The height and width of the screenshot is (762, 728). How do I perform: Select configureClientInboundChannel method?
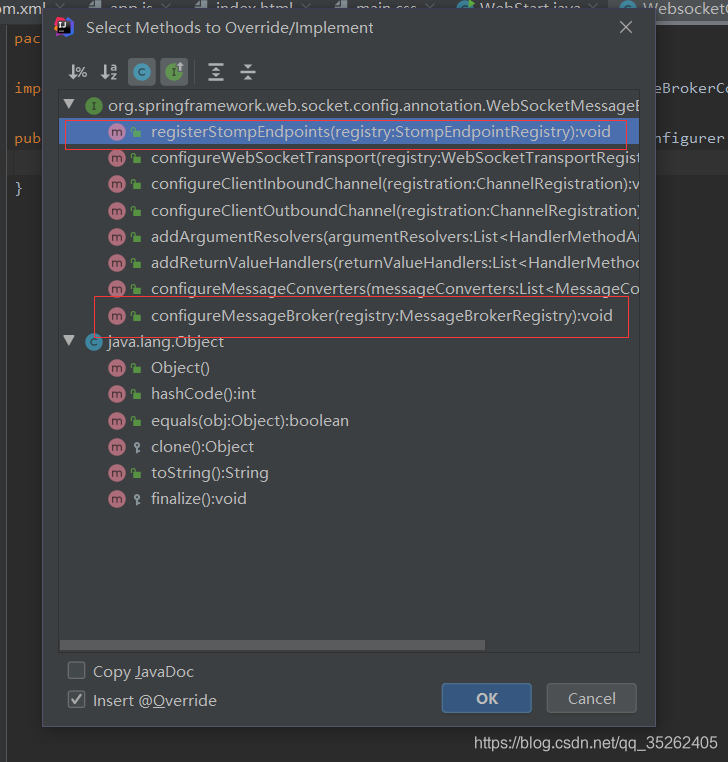click(x=349, y=184)
